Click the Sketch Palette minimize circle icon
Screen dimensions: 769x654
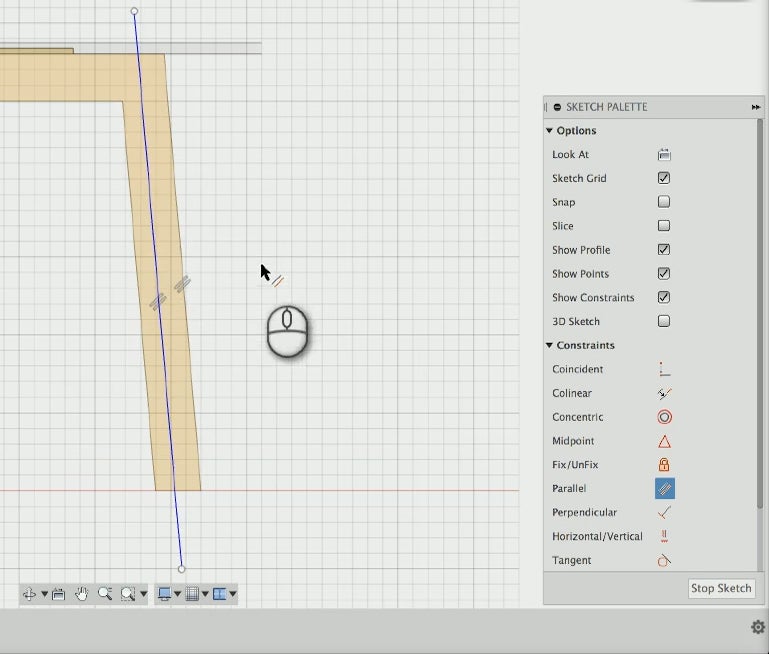pos(557,107)
